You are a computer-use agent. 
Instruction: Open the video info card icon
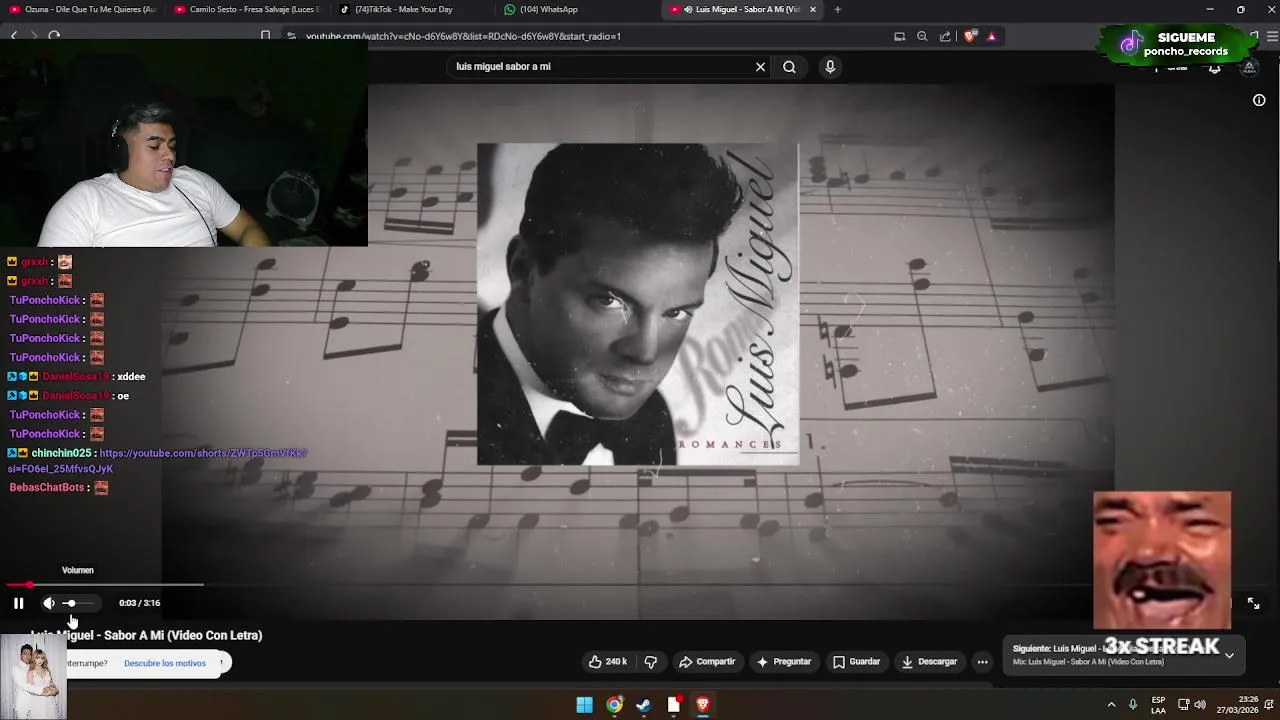(x=1259, y=100)
